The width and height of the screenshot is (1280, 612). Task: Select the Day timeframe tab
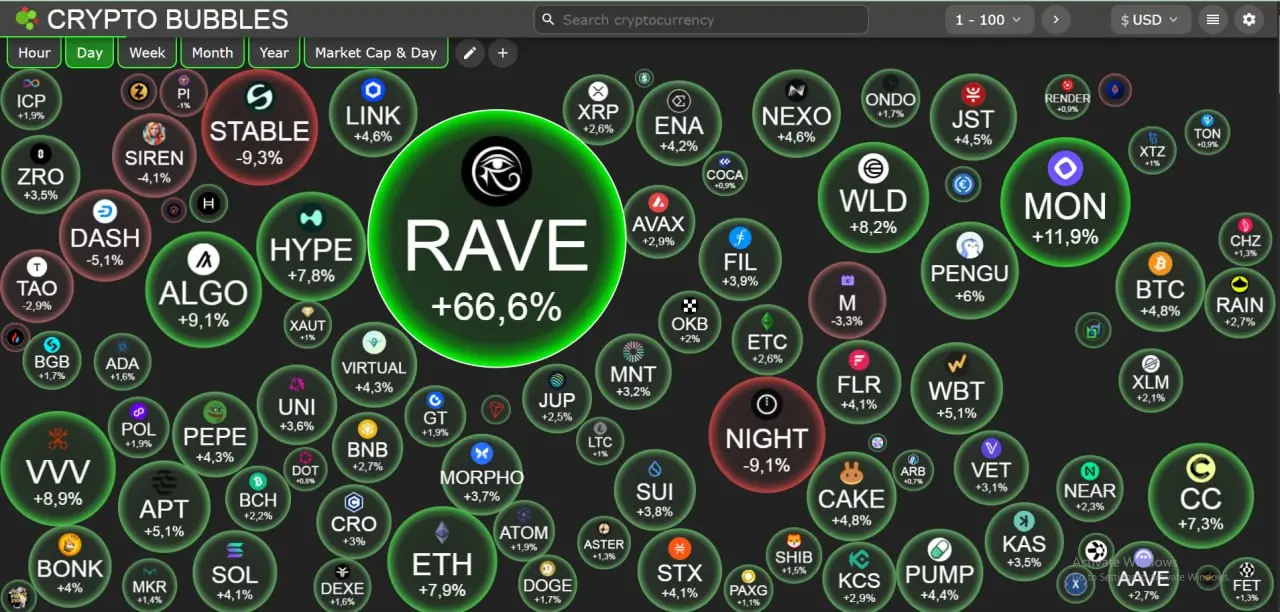pyautogui.click(x=90, y=53)
